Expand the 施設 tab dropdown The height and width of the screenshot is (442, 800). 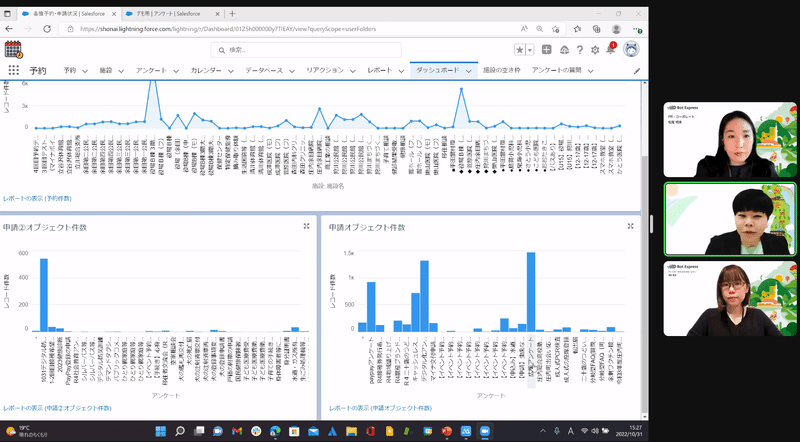121,71
